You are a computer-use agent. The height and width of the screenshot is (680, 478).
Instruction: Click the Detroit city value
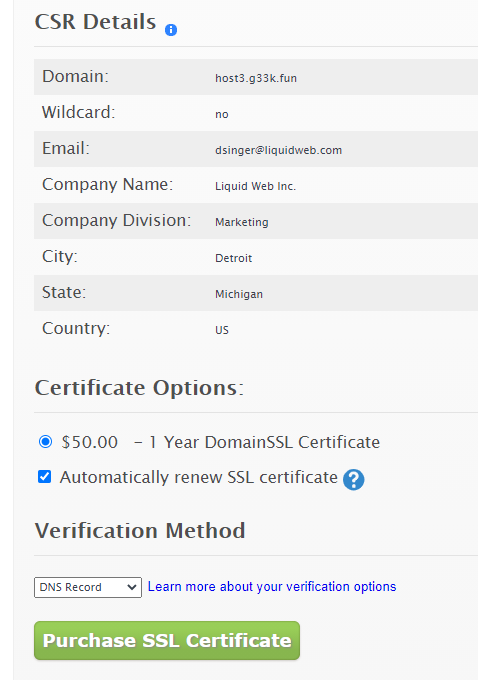tap(233, 258)
